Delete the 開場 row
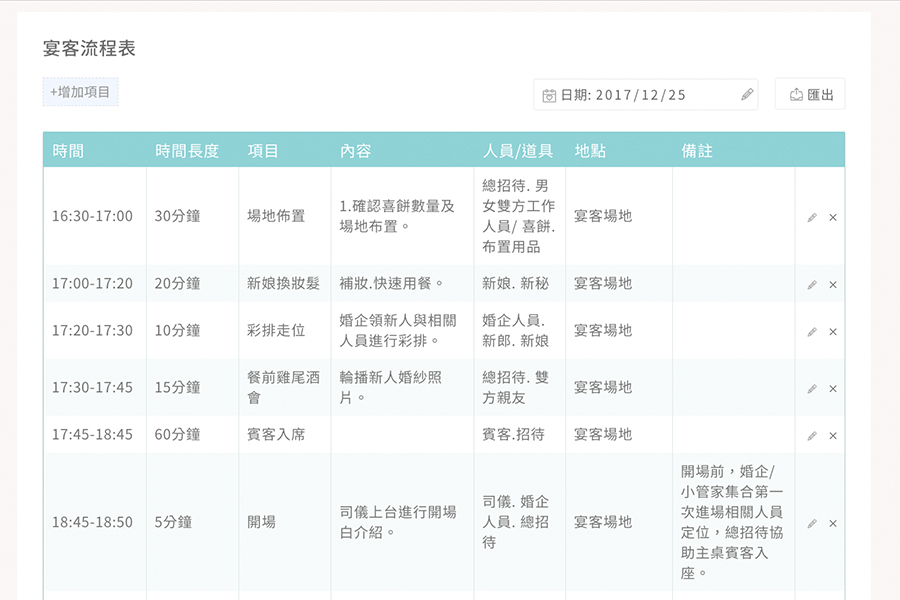The image size is (900, 600). (x=833, y=523)
